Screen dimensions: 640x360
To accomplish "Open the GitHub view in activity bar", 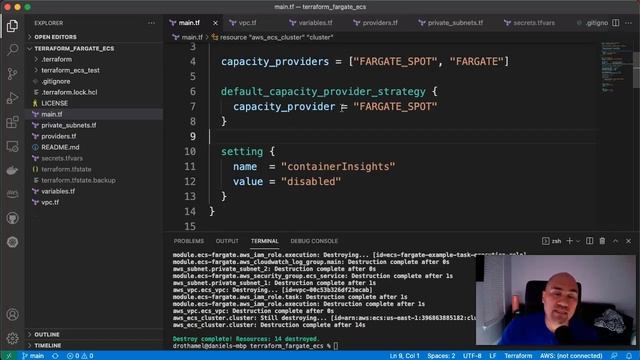I will 12,218.
